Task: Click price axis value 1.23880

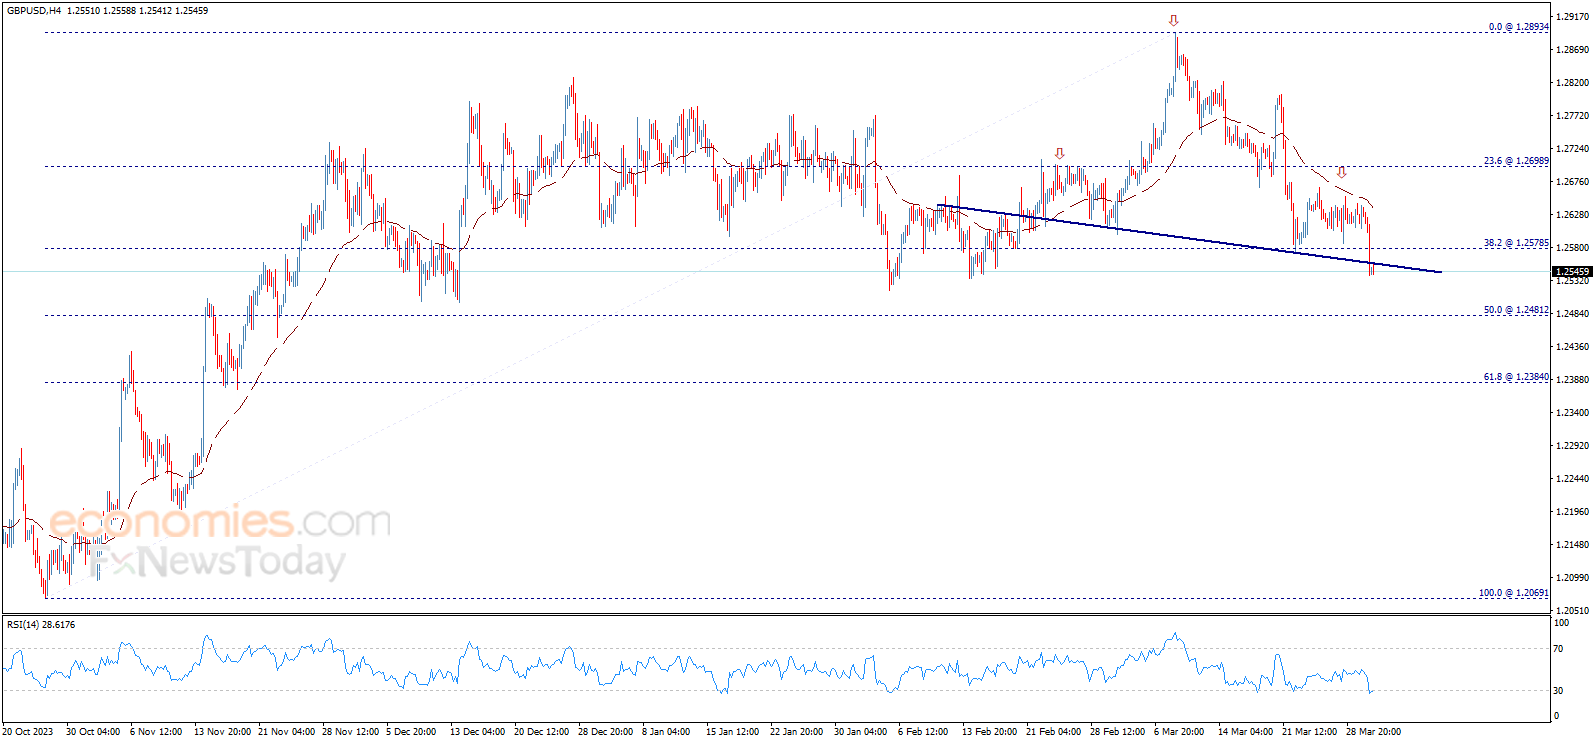Action: (x=1574, y=380)
